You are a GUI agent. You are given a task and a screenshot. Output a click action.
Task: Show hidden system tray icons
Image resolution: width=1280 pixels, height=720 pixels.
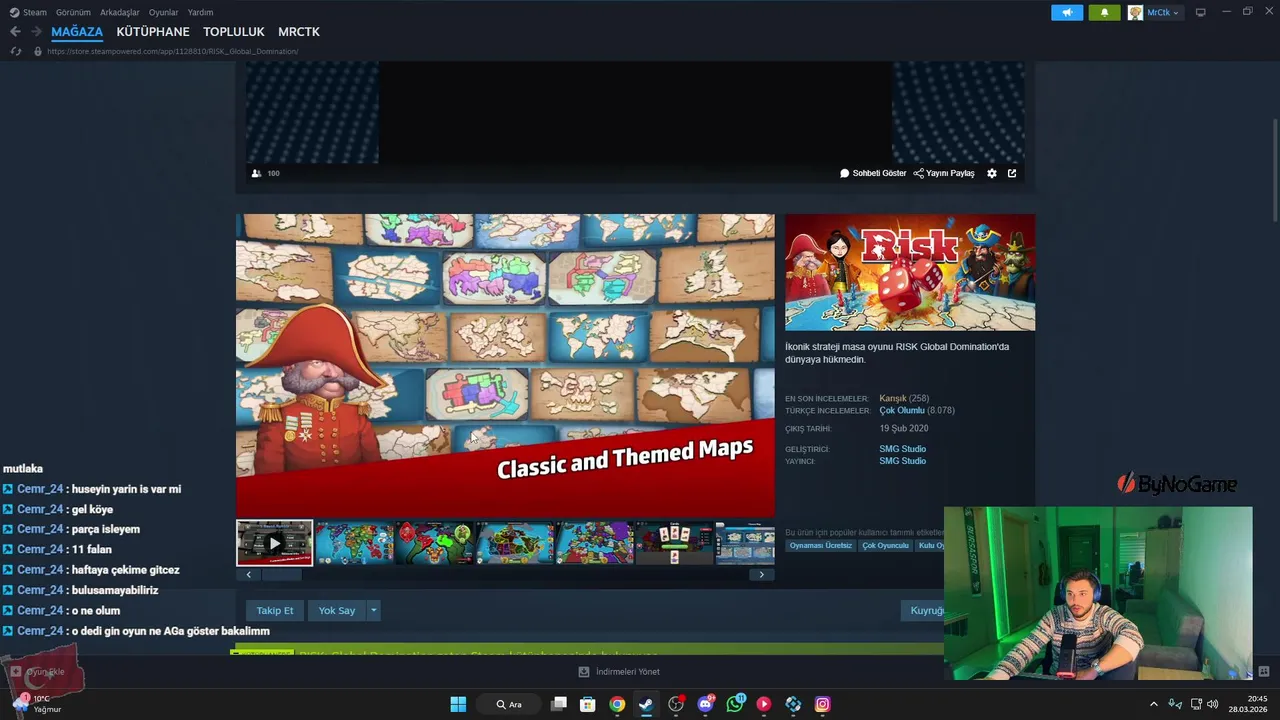pos(1153,704)
